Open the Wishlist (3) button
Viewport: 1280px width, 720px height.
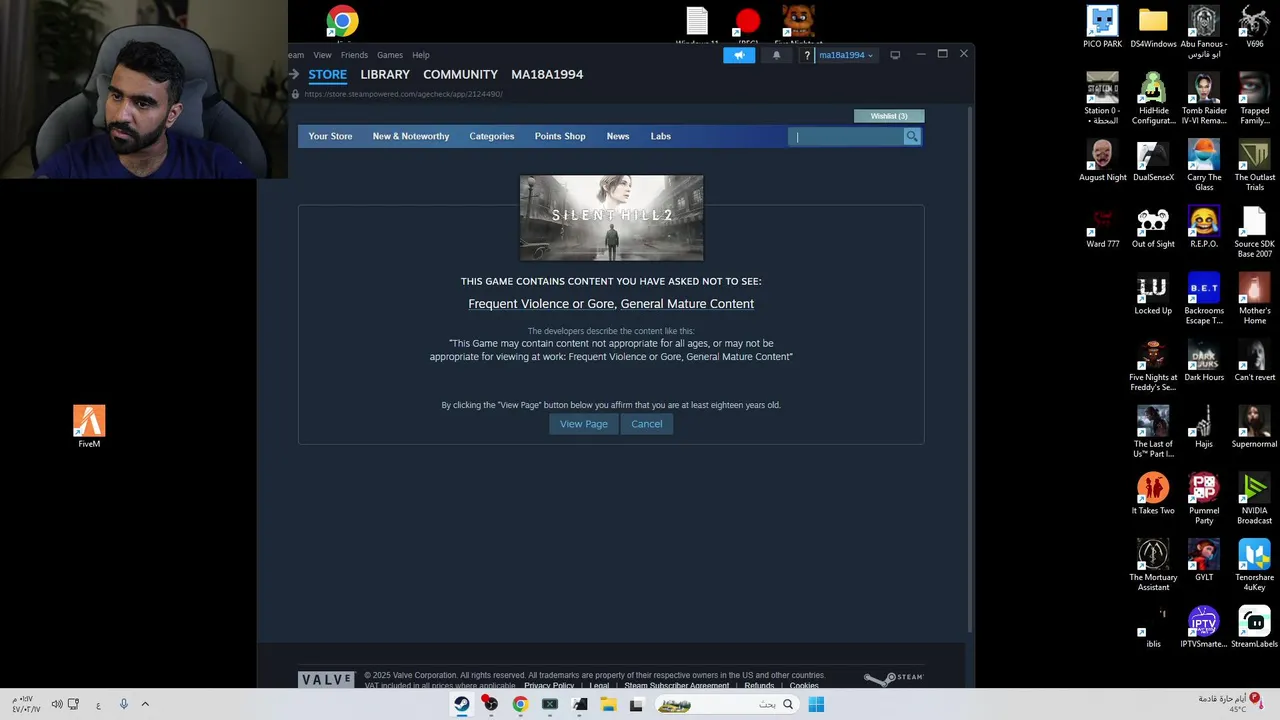(889, 116)
